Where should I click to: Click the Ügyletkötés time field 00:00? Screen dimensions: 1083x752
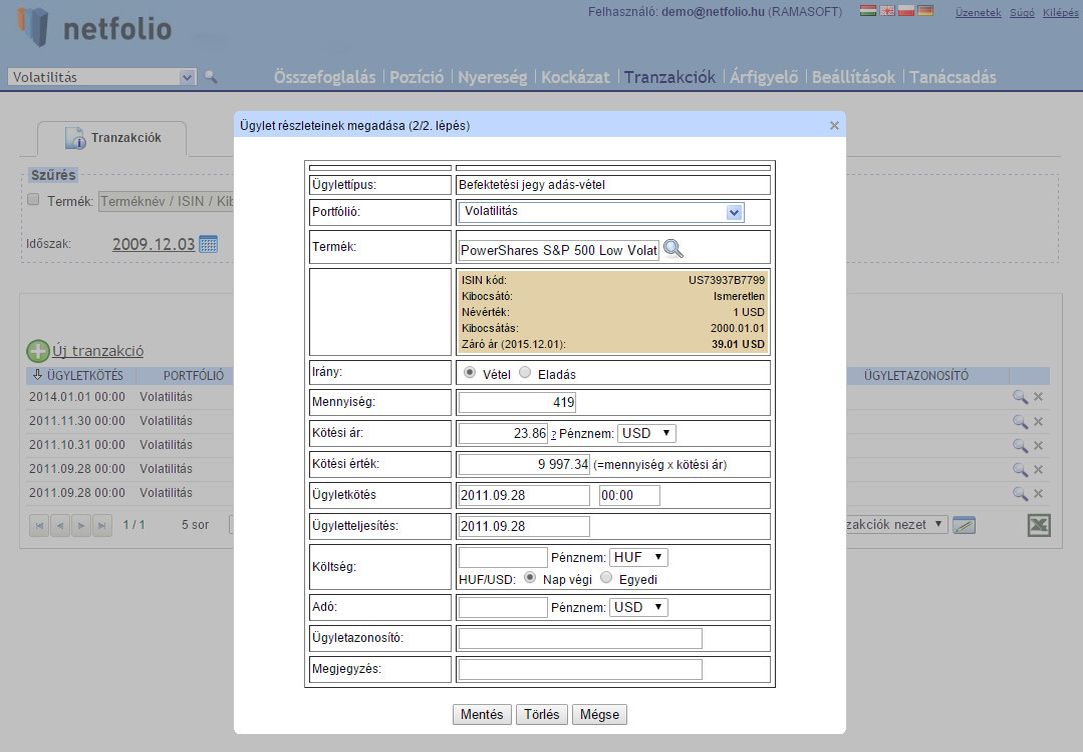click(629, 495)
